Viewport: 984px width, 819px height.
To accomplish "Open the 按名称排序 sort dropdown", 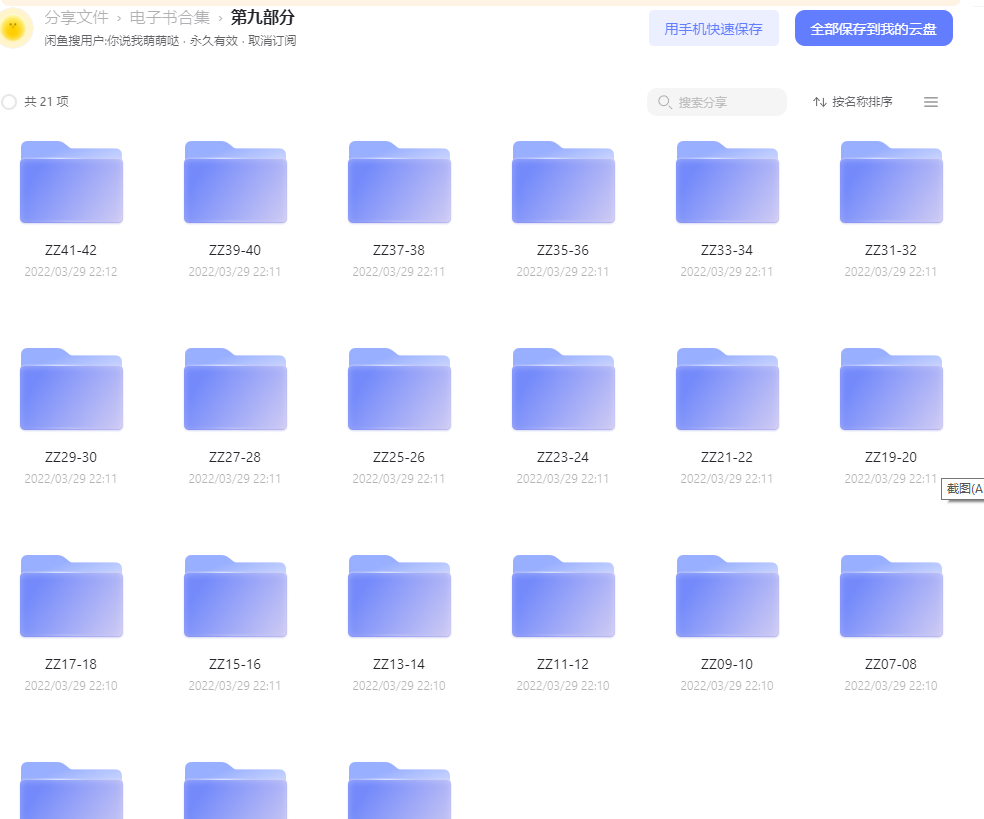I will [x=853, y=102].
